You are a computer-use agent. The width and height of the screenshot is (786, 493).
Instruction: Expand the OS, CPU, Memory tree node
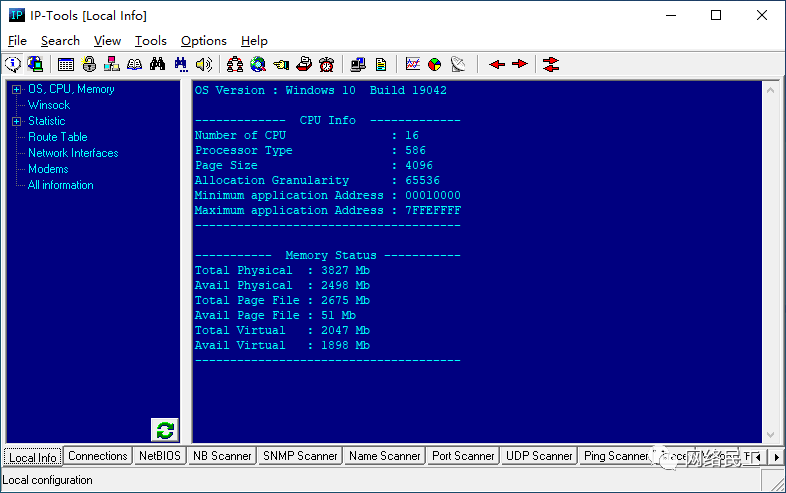coord(17,89)
